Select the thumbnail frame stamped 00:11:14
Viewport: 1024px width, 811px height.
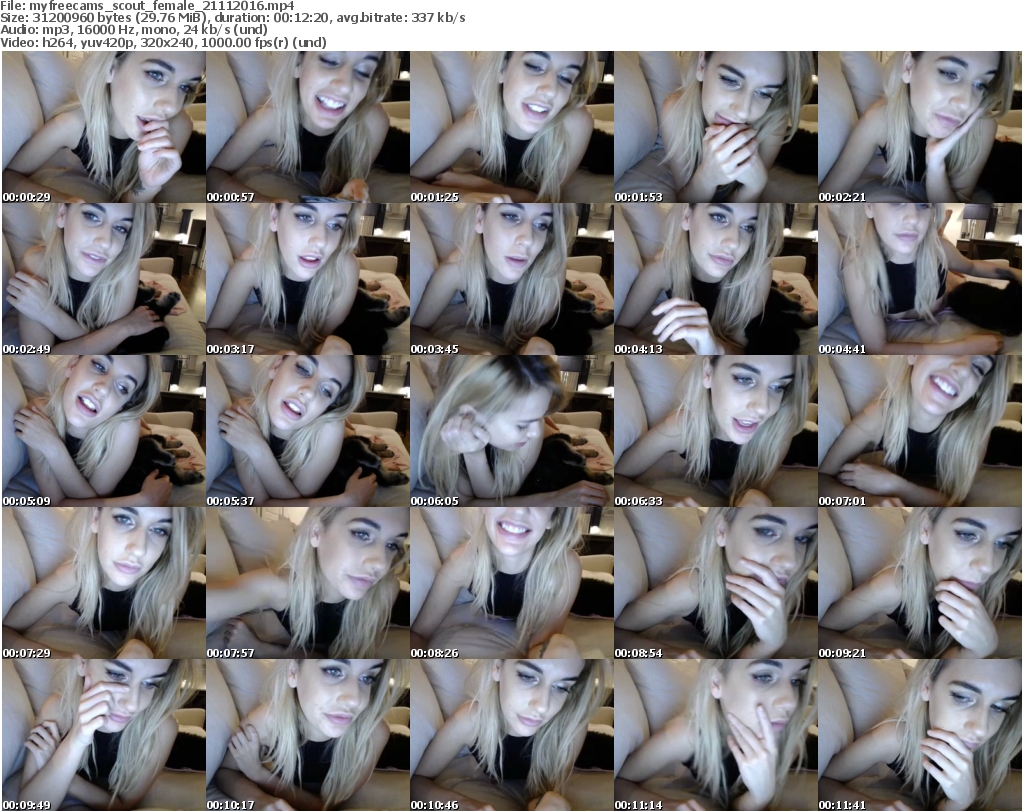pyautogui.click(x=716, y=735)
